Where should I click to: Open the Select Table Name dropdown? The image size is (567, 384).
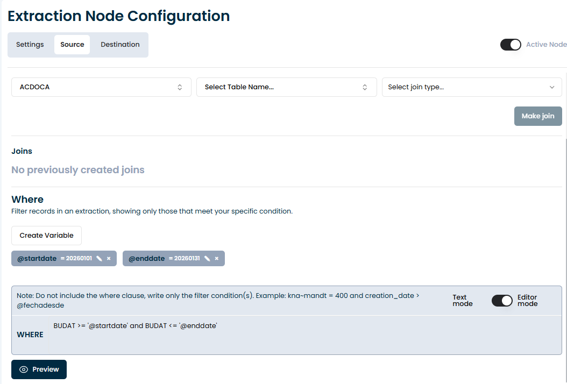286,87
